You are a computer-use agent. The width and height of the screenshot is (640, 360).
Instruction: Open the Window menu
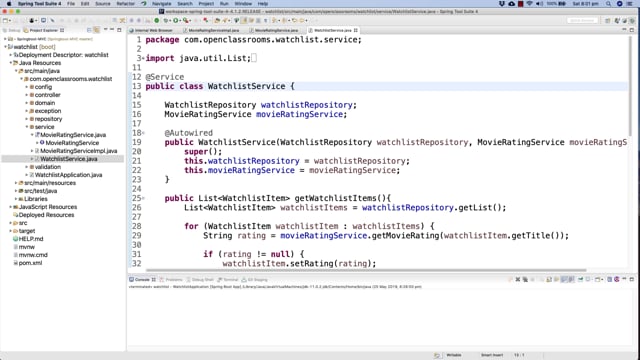(243, 4)
